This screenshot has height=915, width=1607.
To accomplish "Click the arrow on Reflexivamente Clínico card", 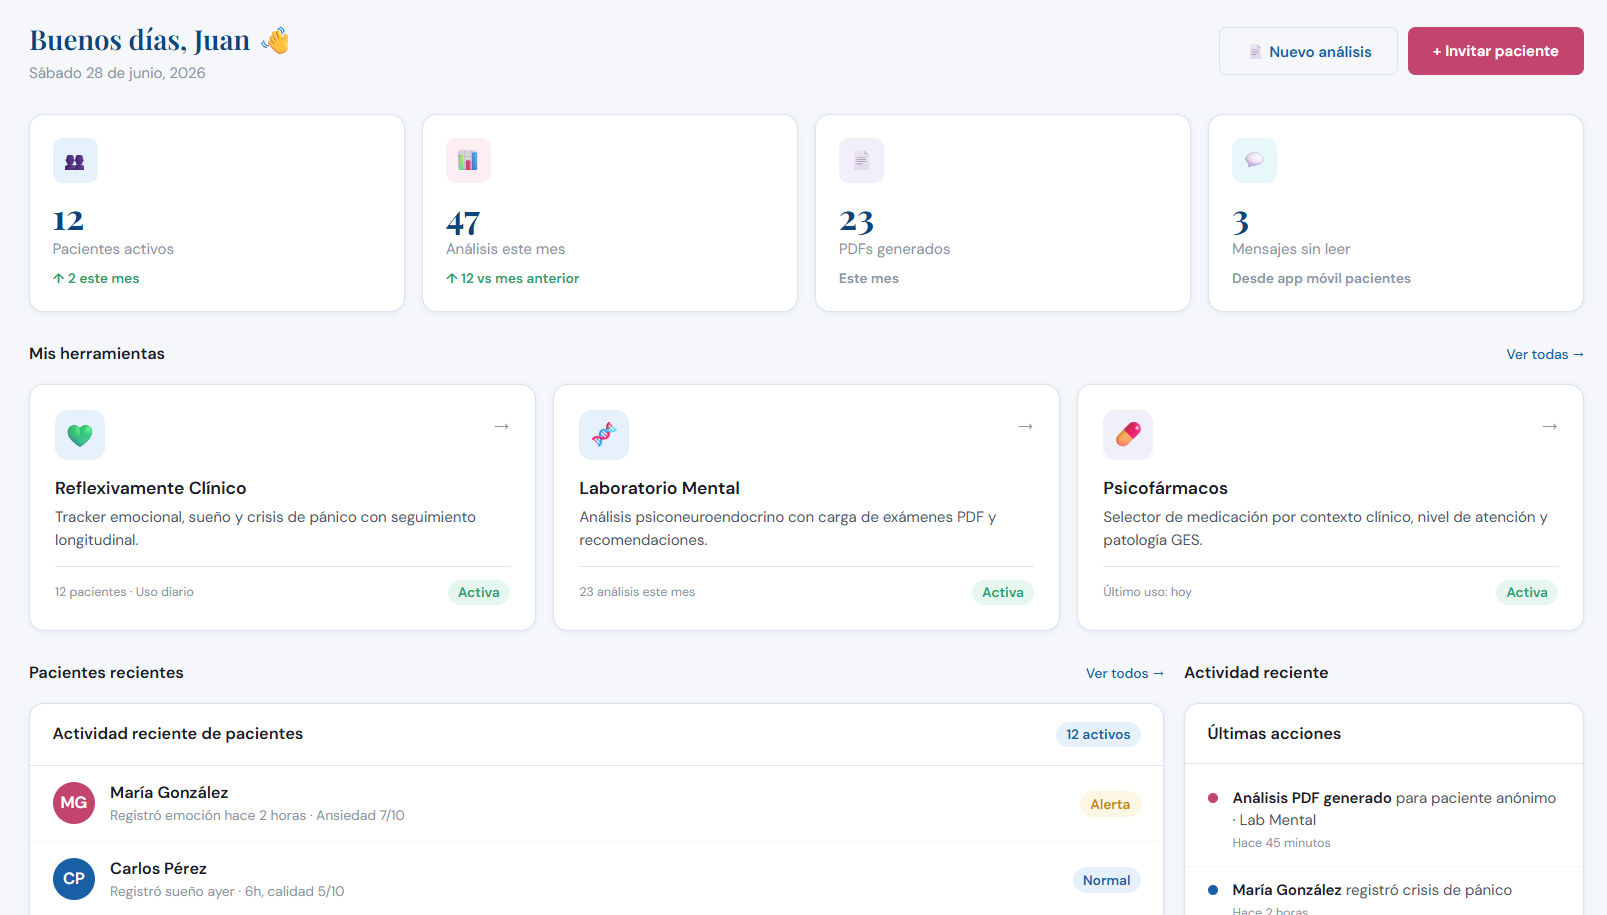I will point(502,427).
